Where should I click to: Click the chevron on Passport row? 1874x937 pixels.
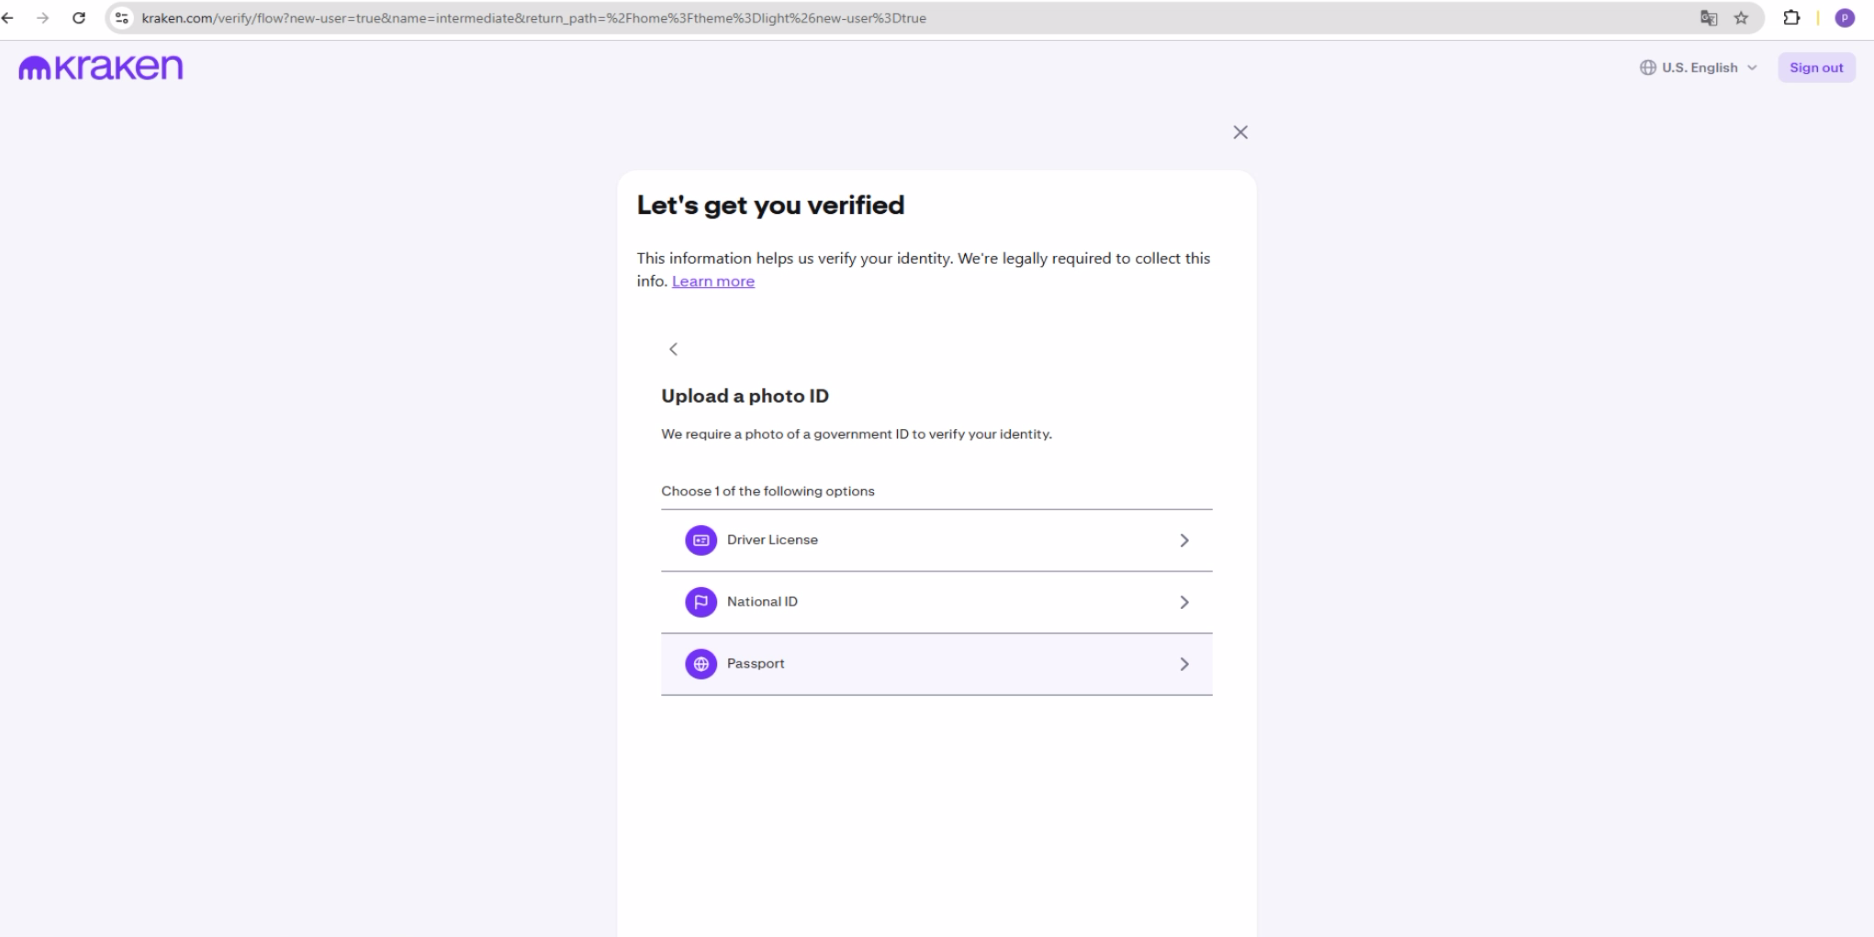click(x=1184, y=664)
